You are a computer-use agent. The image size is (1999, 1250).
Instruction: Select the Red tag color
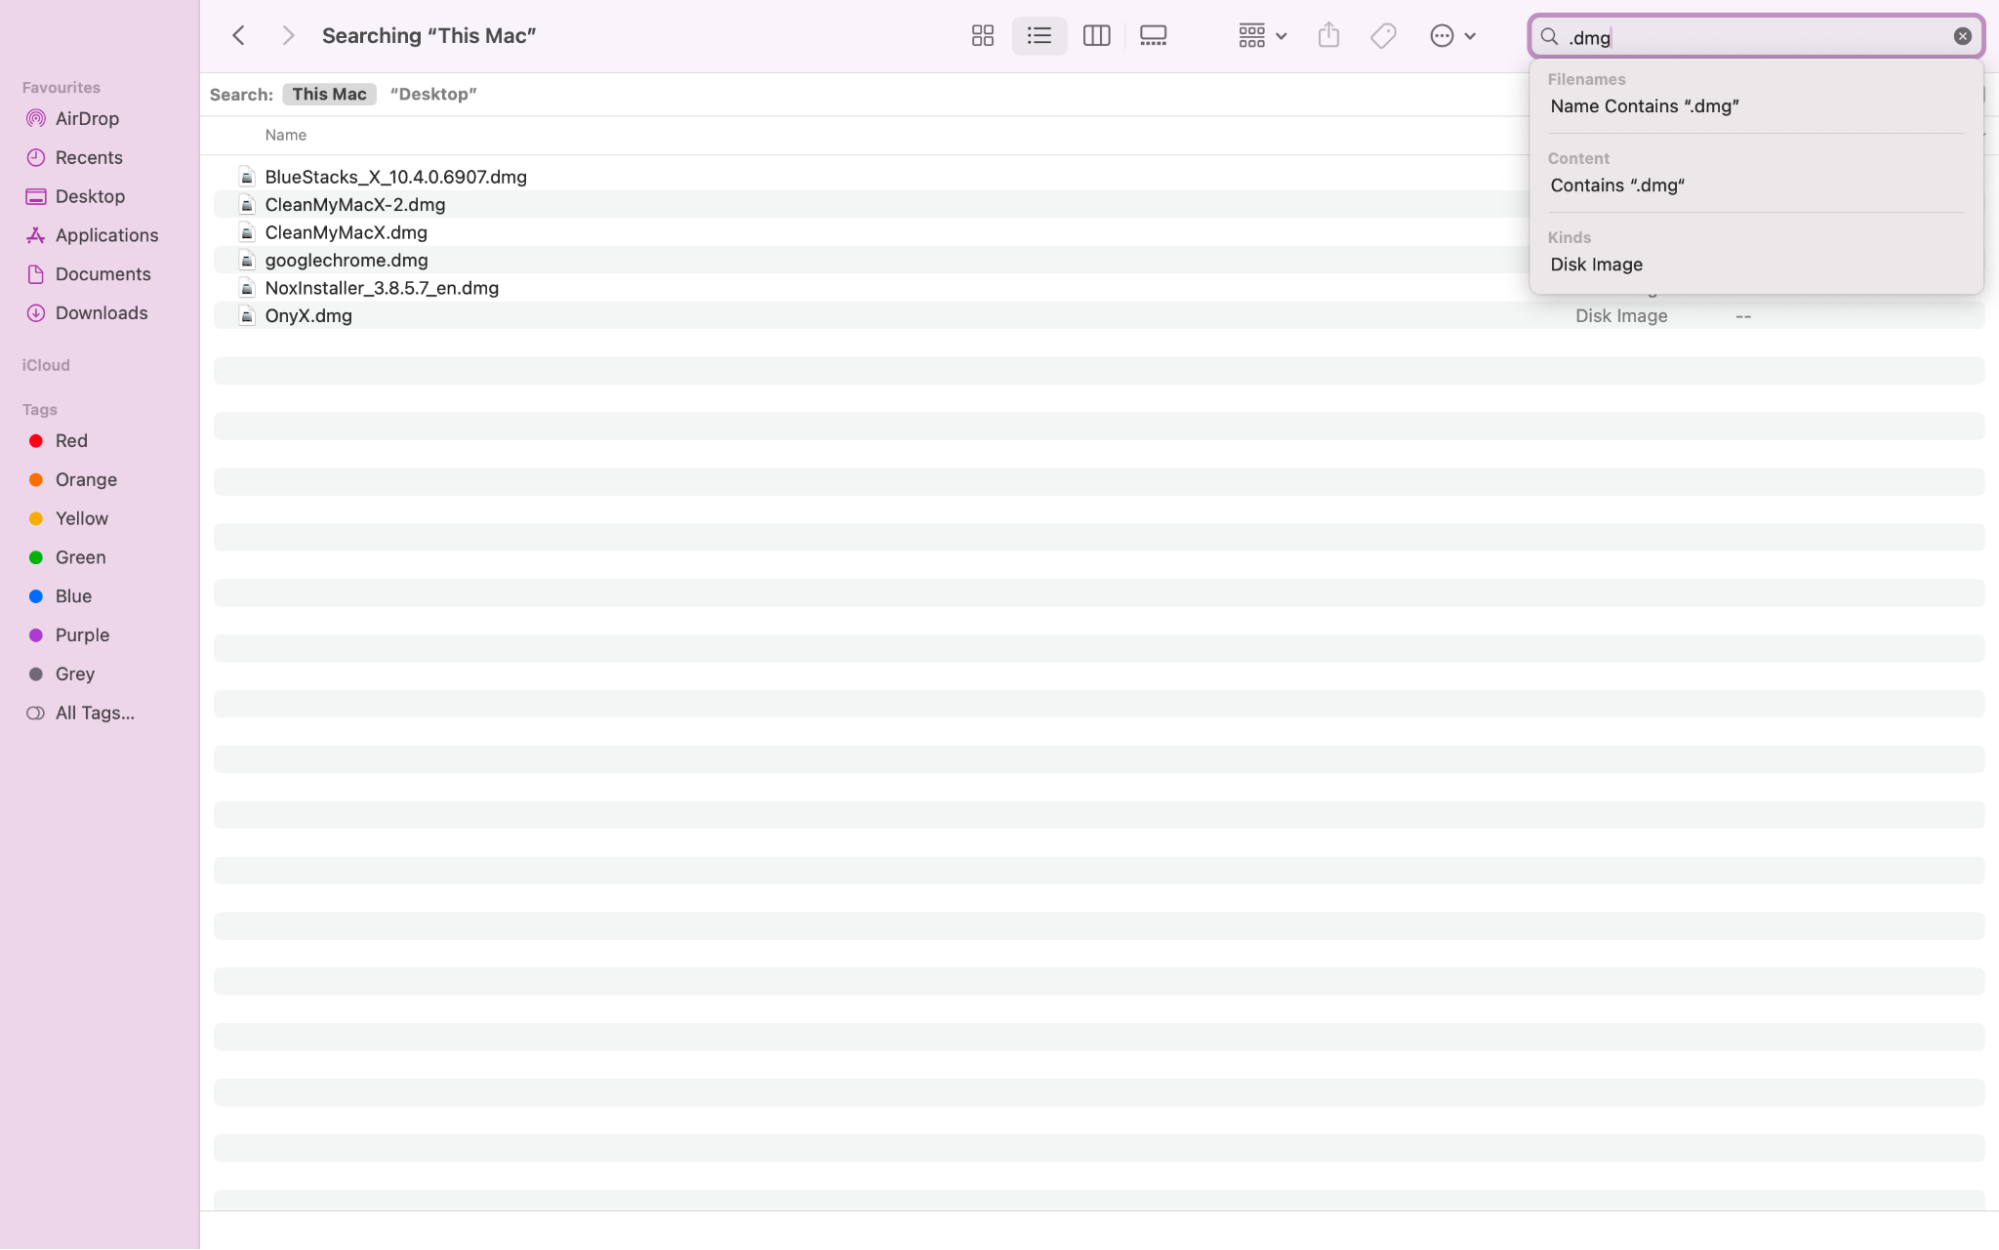[x=71, y=441]
